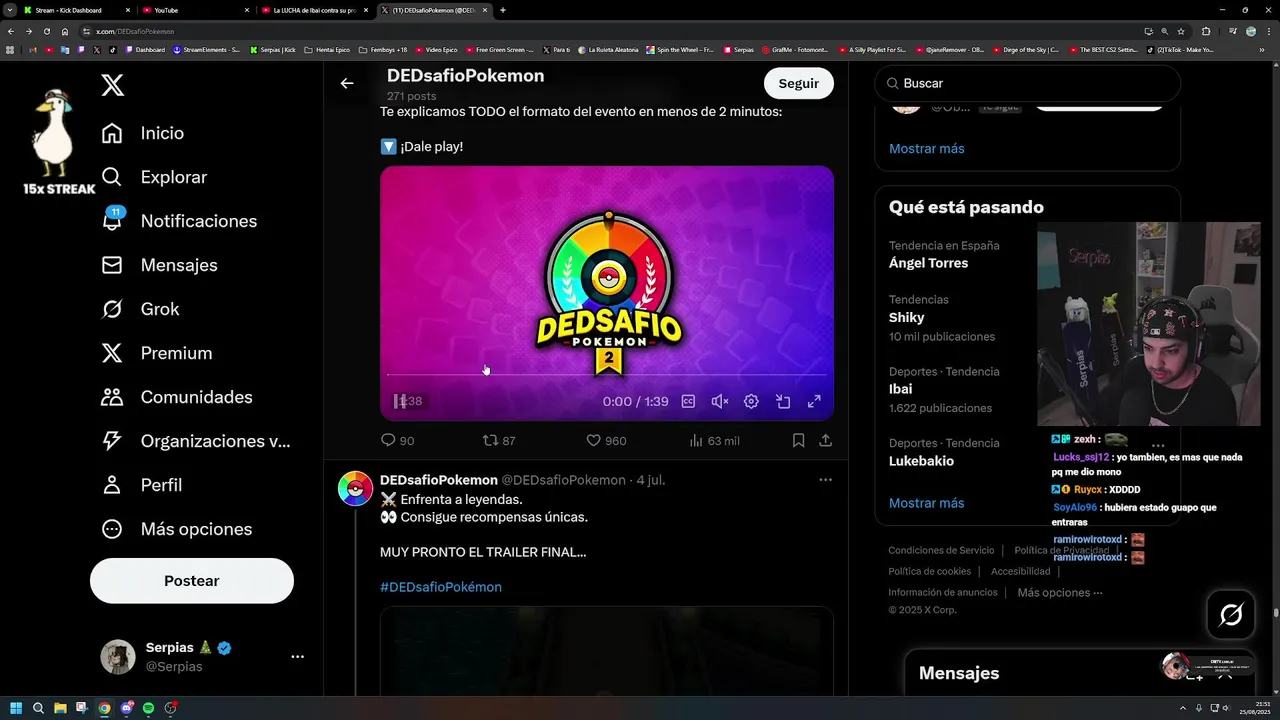Click the Buscar search field
The width and height of the screenshot is (1280, 720).
point(1028,83)
